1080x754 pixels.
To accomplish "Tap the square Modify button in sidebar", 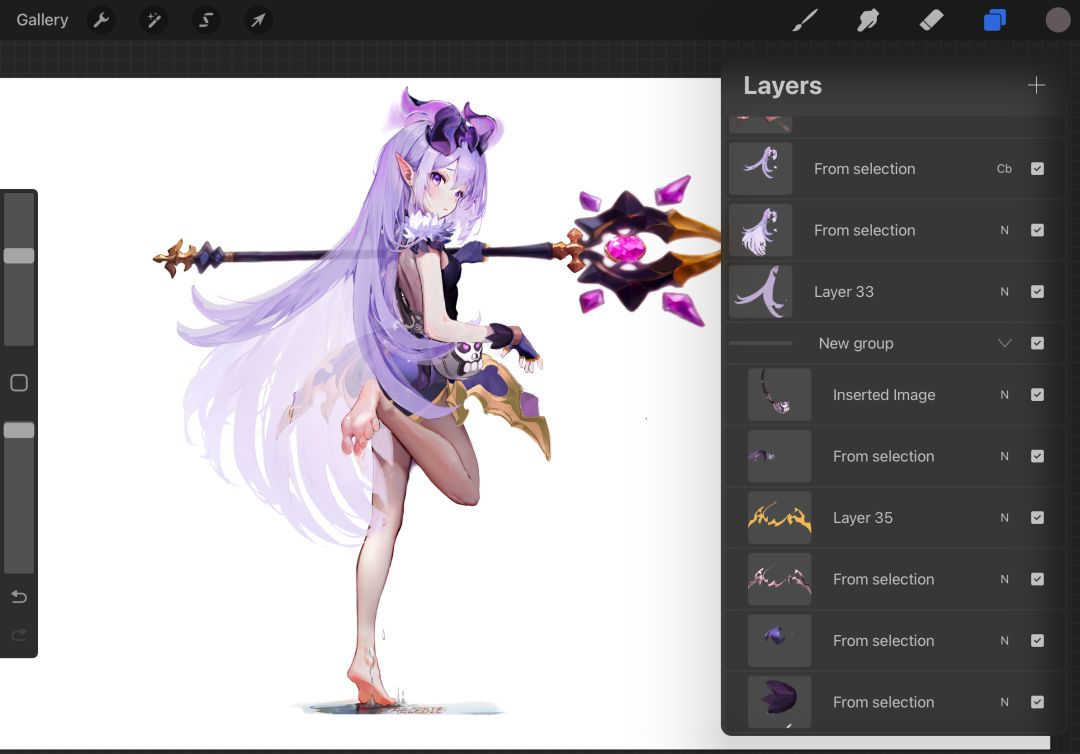I will 19,383.
